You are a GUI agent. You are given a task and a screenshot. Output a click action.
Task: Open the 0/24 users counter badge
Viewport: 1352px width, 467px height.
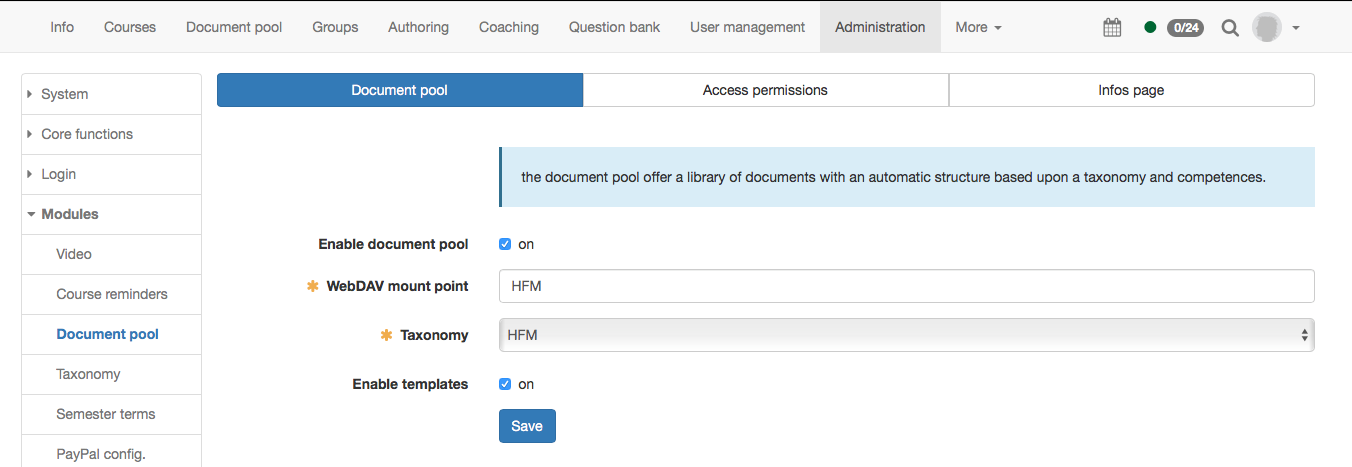(1186, 28)
